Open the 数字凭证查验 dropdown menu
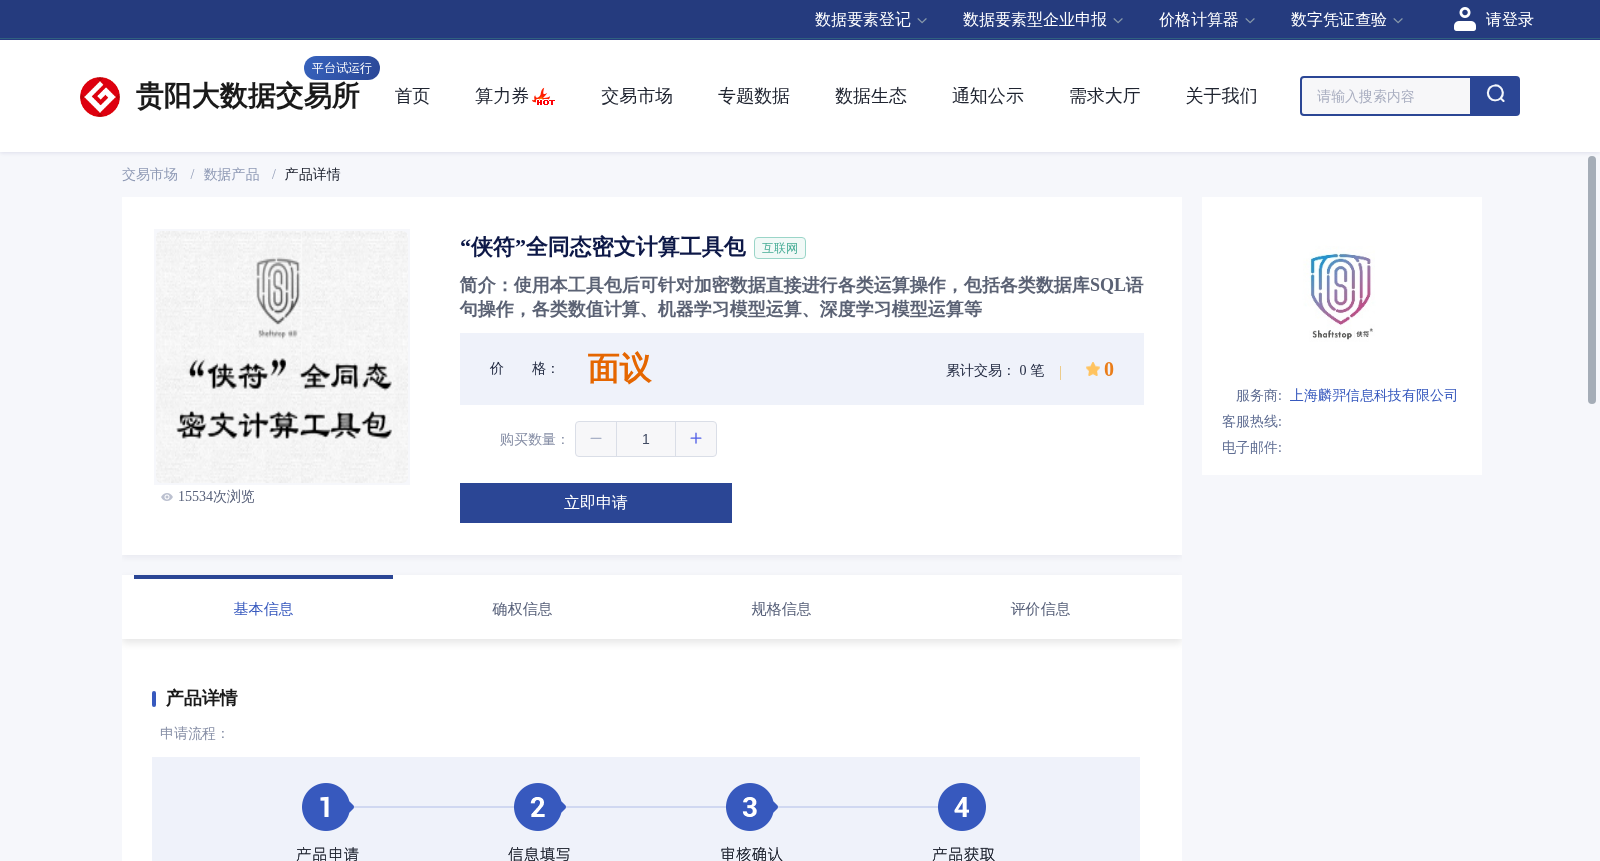Image resolution: width=1600 pixels, height=861 pixels. (1347, 20)
